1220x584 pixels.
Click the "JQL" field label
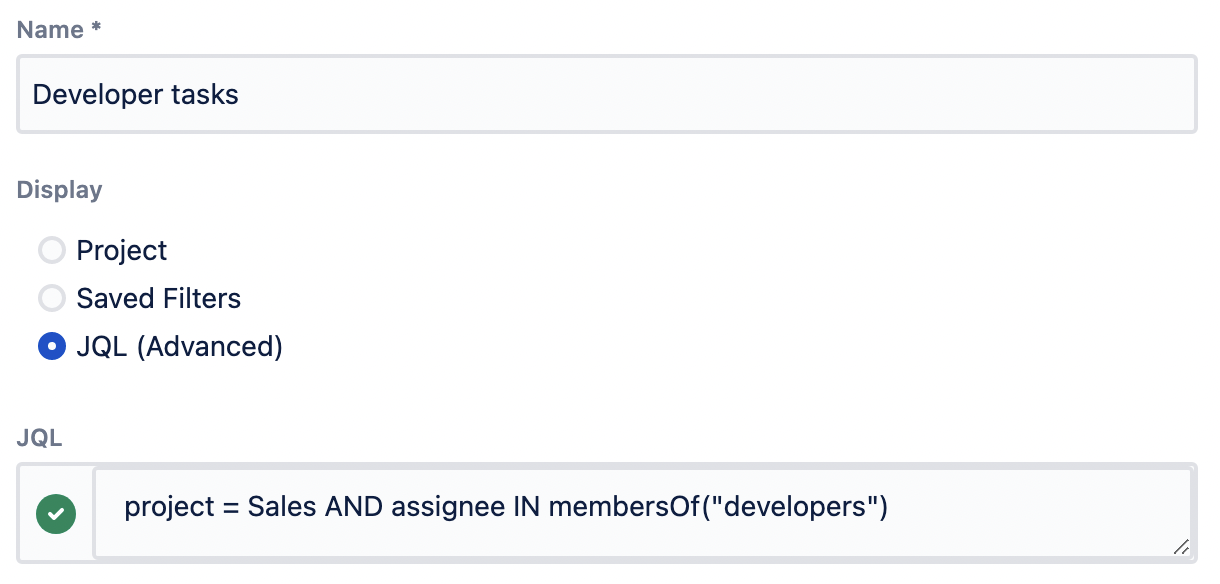pos(39,438)
